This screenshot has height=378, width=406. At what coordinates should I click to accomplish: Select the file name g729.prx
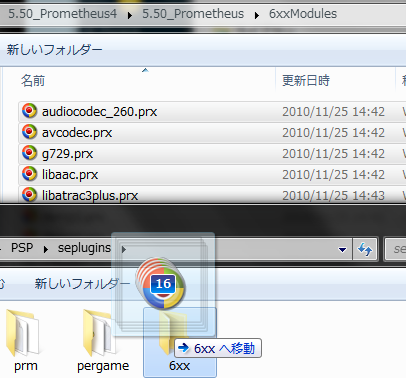tap(67, 154)
